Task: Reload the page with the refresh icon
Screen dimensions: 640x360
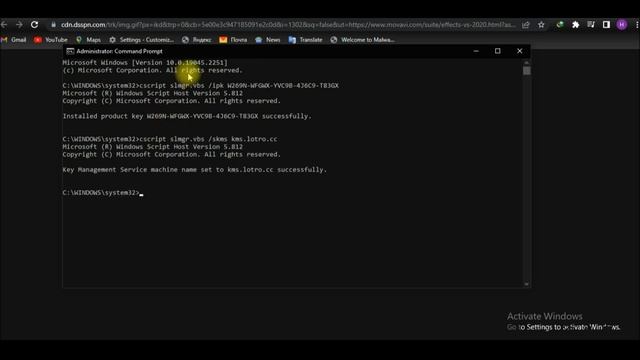Action: 35,25
